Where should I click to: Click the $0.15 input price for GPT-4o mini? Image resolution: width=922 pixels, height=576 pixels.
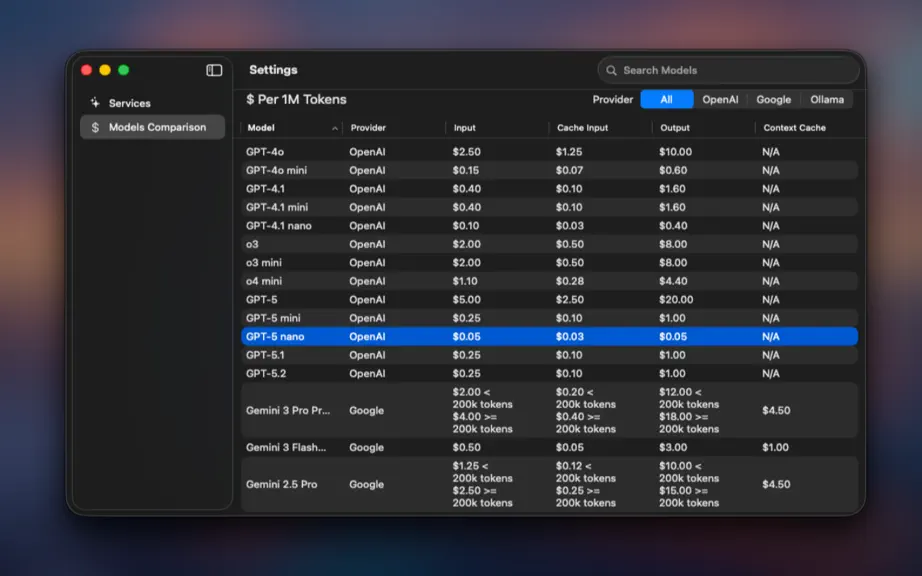pos(466,170)
